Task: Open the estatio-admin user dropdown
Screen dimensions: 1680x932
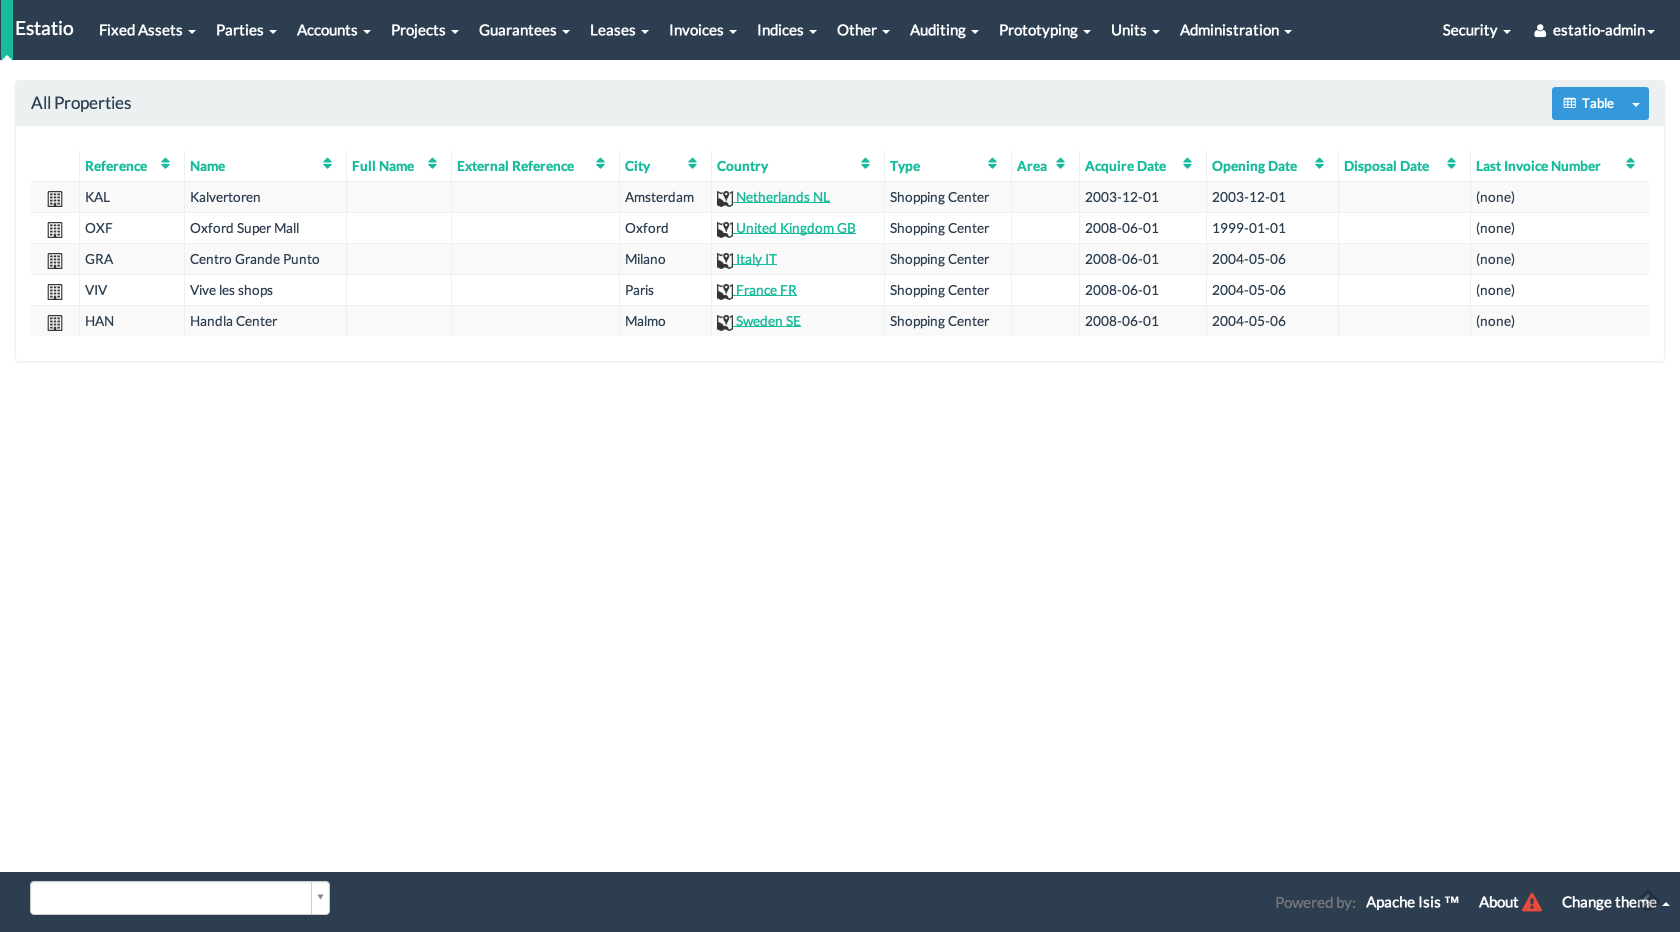Action: [1594, 30]
